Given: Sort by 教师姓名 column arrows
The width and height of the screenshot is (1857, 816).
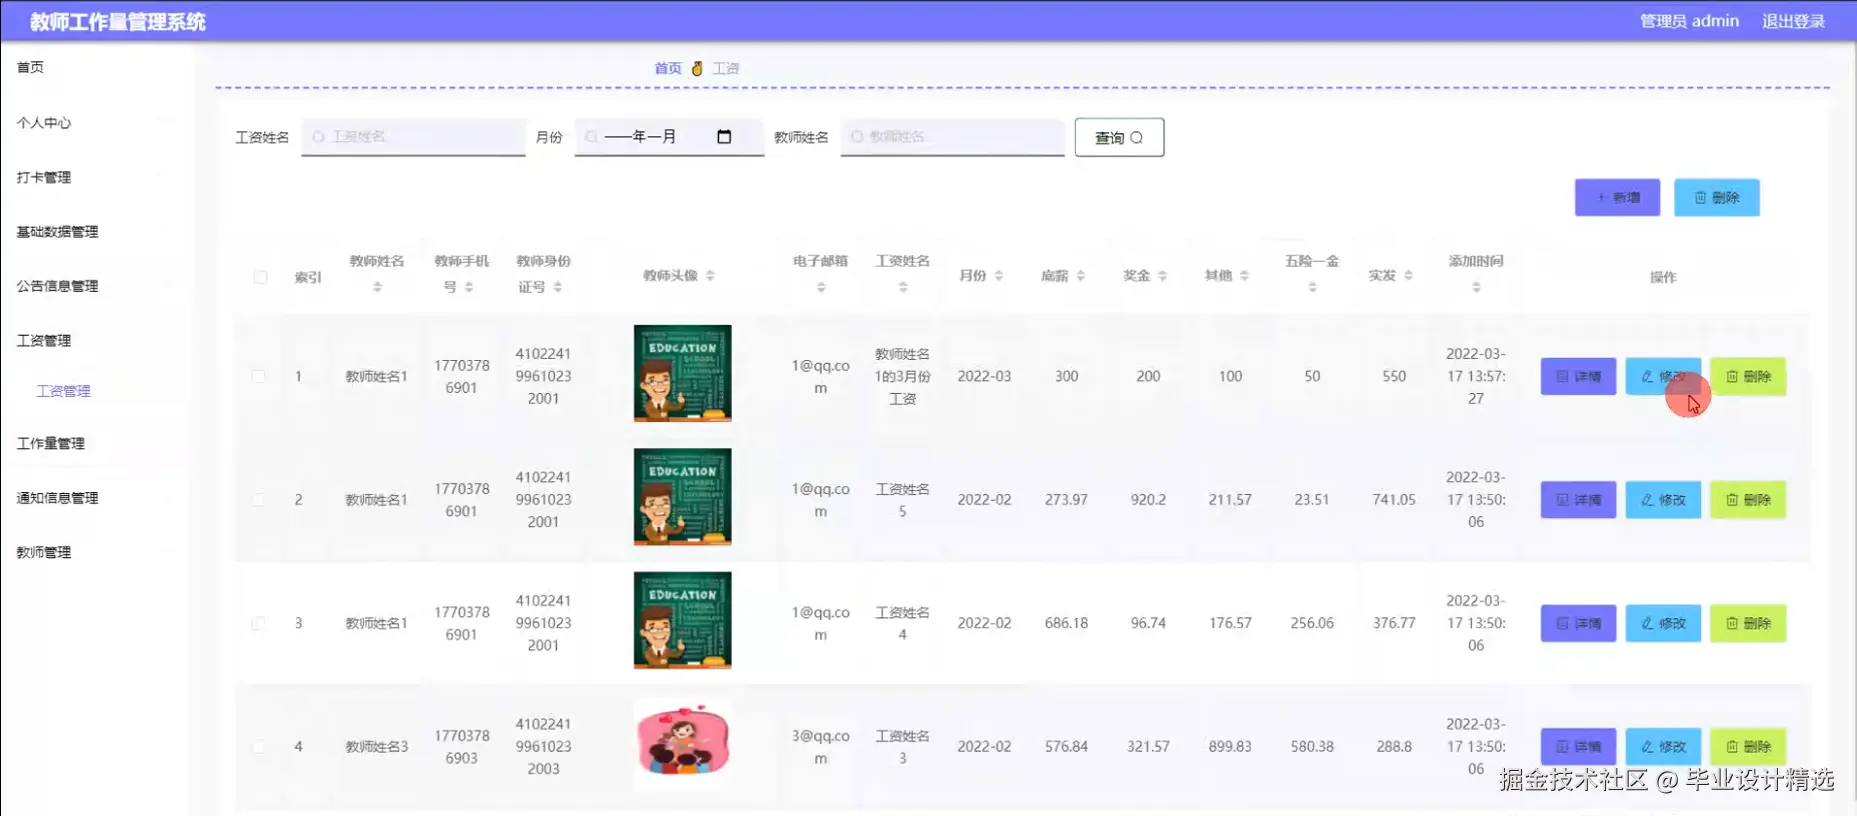Looking at the screenshot, I should point(377,287).
